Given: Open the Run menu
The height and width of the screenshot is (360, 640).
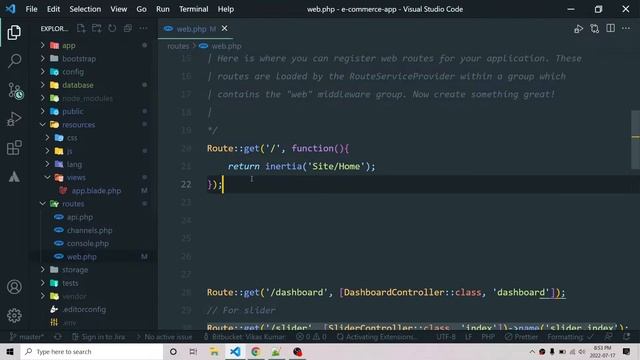Looking at the screenshot, I should [x=162, y=9].
